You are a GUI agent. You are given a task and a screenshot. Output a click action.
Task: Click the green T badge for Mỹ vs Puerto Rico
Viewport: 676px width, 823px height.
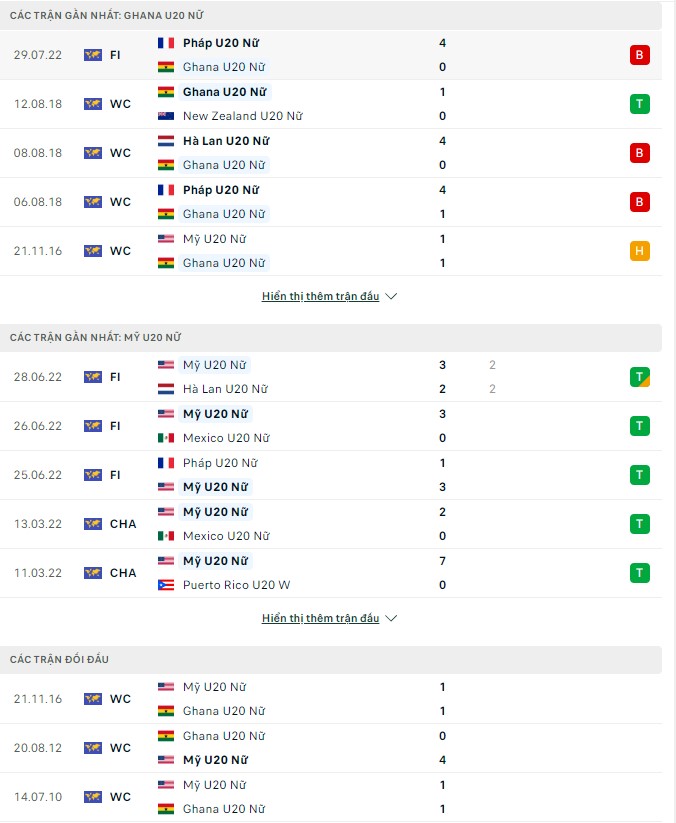(640, 572)
